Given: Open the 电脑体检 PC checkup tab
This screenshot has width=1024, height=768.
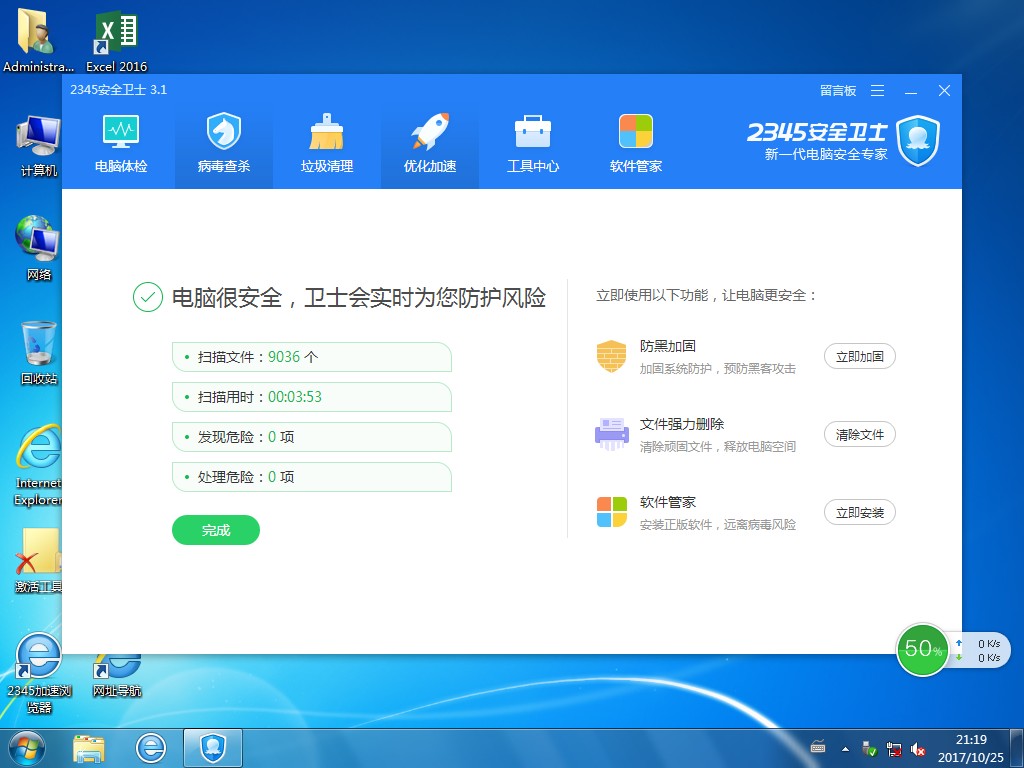Looking at the screenshot, I should tap(121, 144).
